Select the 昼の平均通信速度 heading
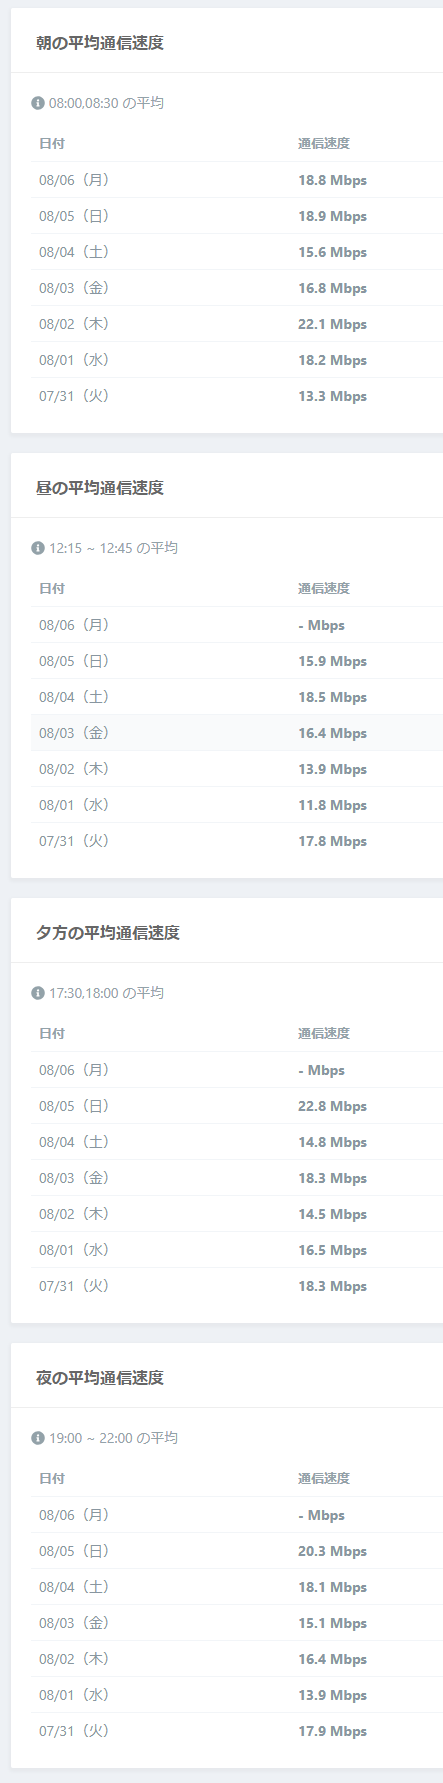Screen dimensions: 443x1783 (100, 488)
